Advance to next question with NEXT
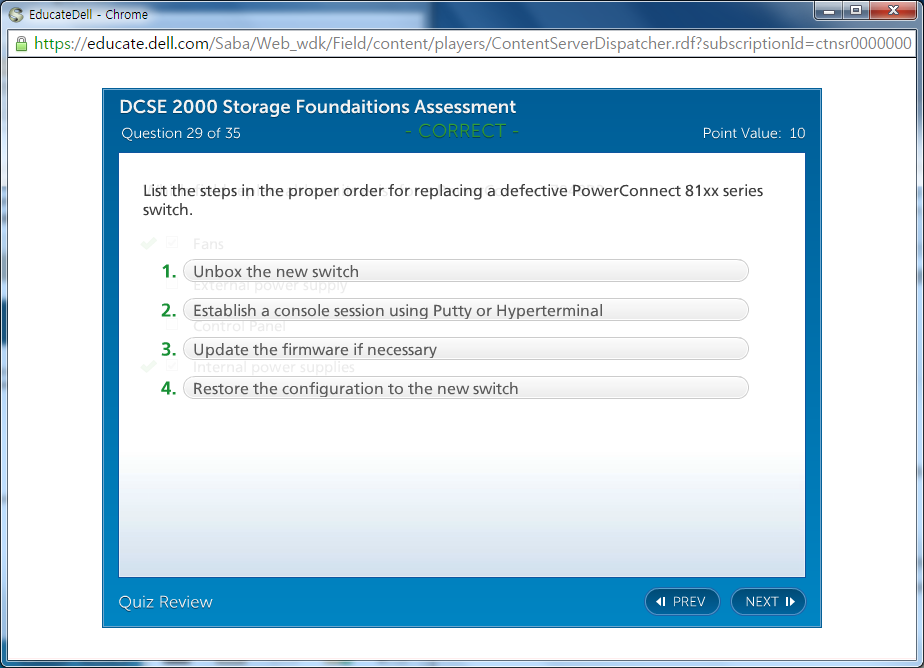 pos(768,601)
